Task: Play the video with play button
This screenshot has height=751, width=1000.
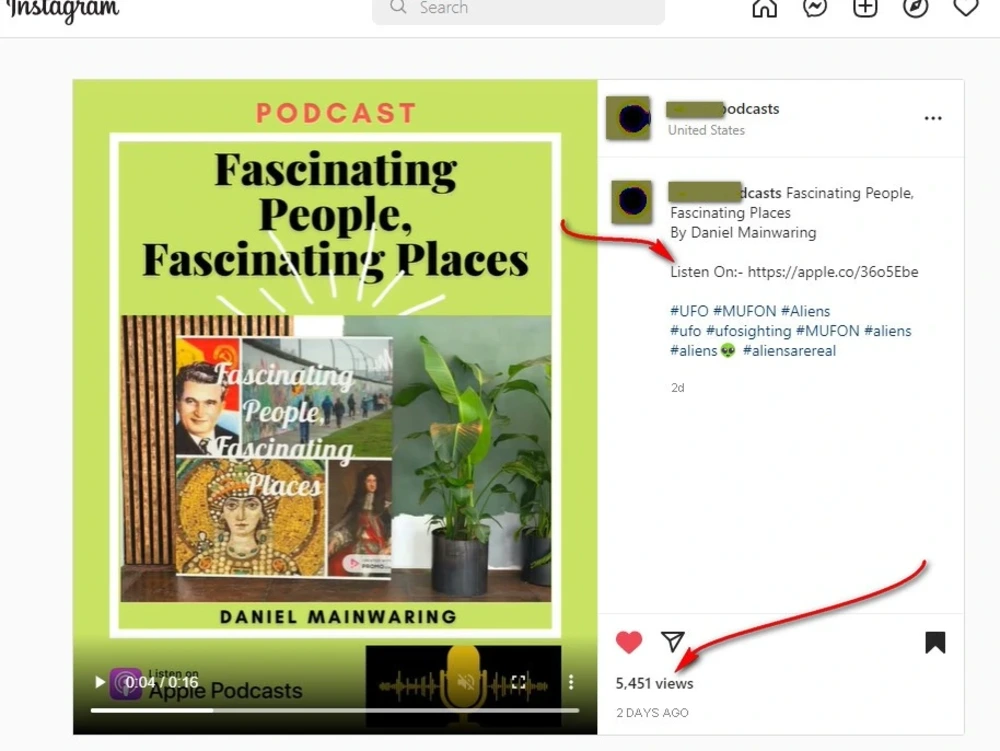Action: coord(99,682)
